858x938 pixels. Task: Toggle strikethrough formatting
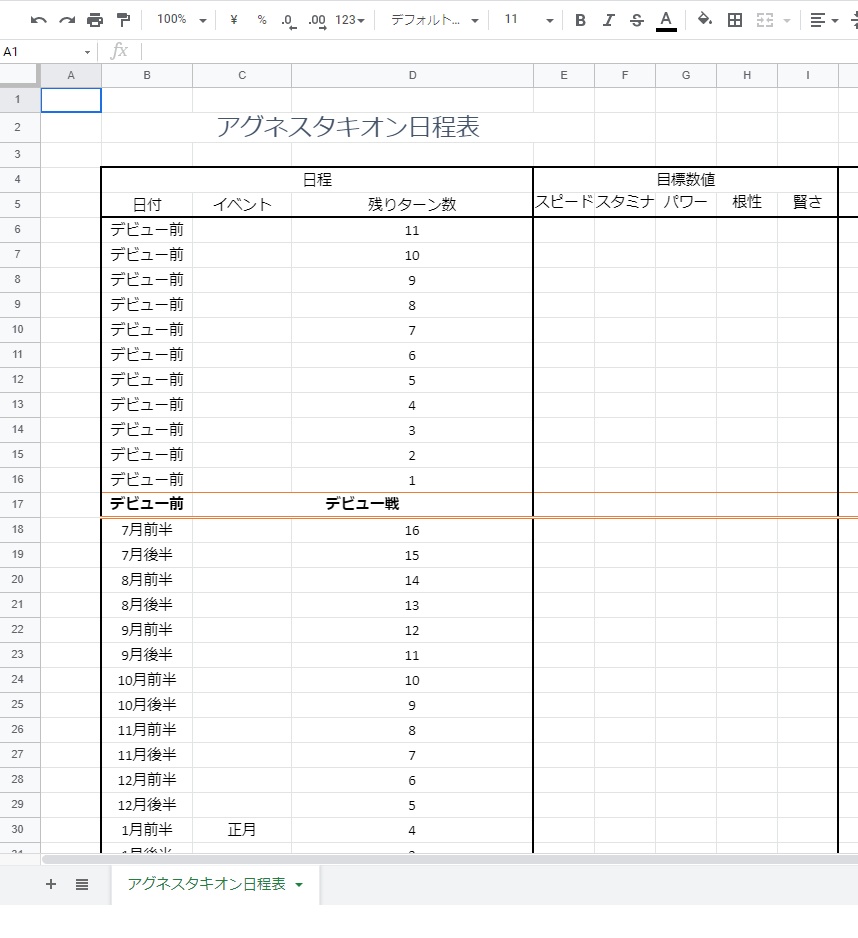coord(637,18)
